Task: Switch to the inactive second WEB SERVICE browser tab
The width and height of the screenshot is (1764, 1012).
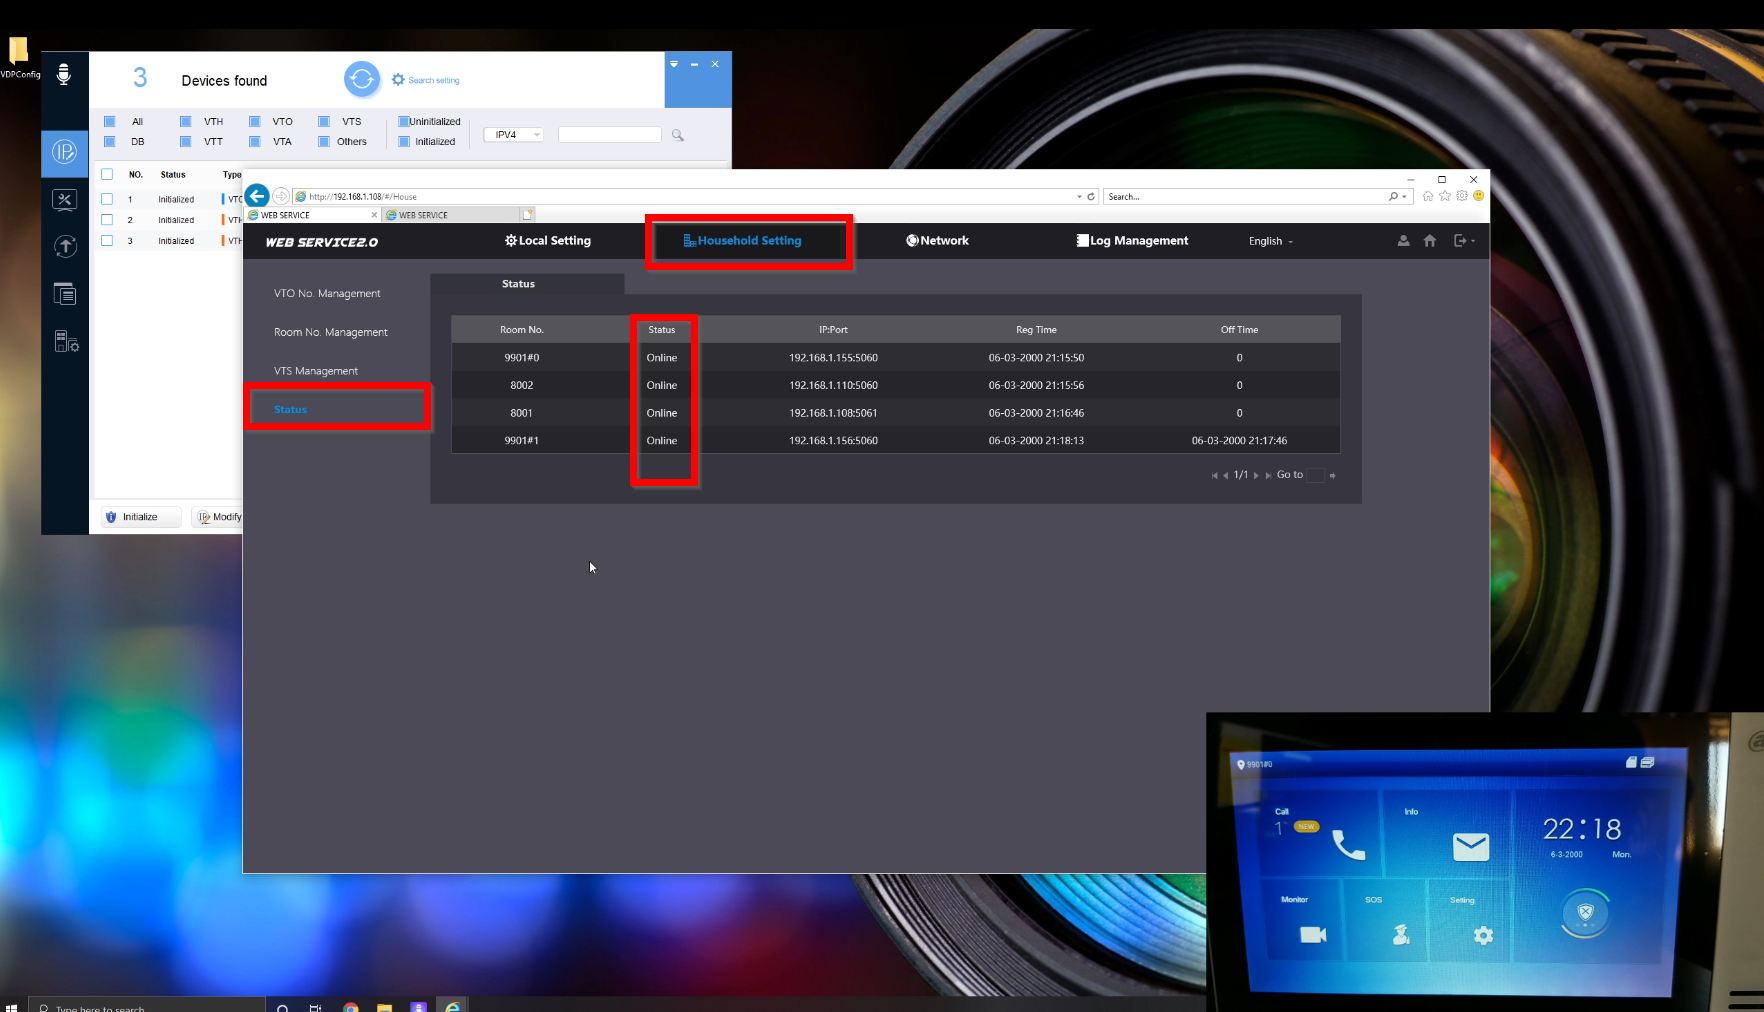Action: point(452,215)
